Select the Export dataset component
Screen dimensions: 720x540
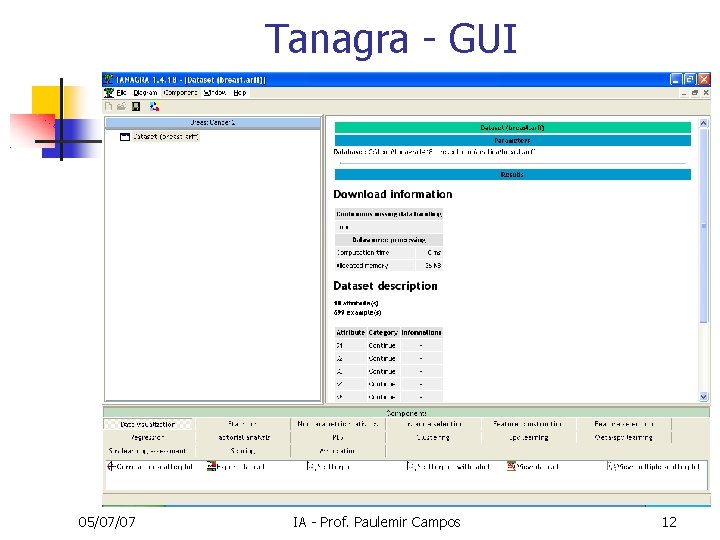(236, 467)
